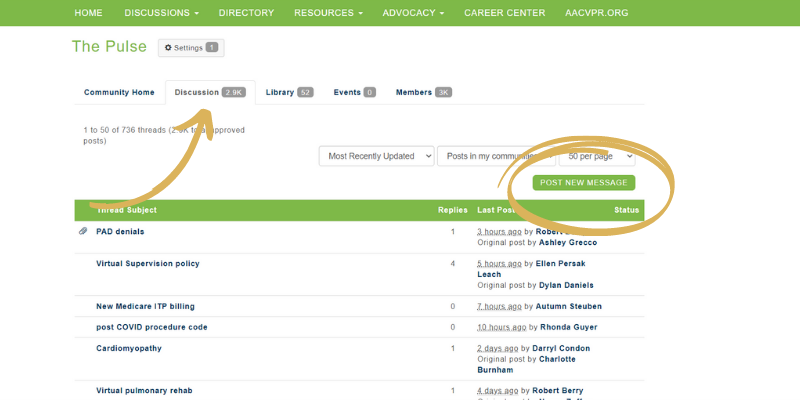
Task: Open the New Medicare ITP billing thread
Action: [x=145, y=306]
